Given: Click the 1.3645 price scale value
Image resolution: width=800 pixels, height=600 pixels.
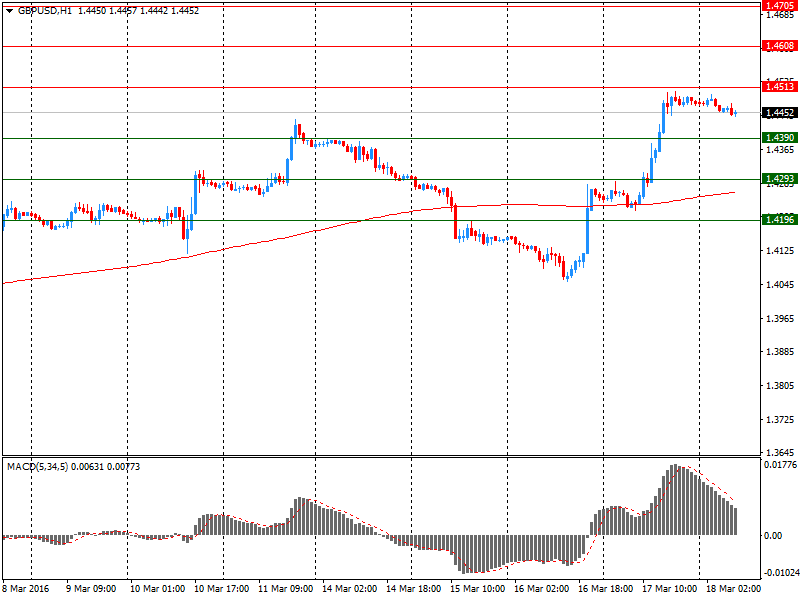Looking at the screenshot, I should pyautogui.click(x=780, y=452).
